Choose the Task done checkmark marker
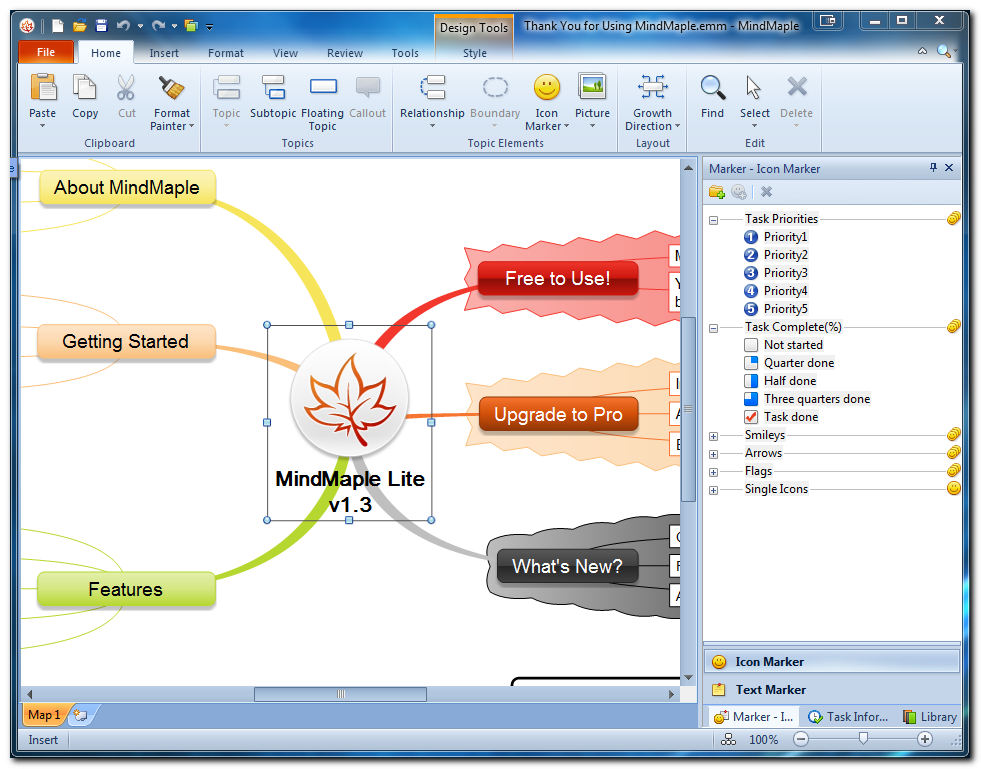This screenshot has width=981, height=769. (x=781, y=417)
